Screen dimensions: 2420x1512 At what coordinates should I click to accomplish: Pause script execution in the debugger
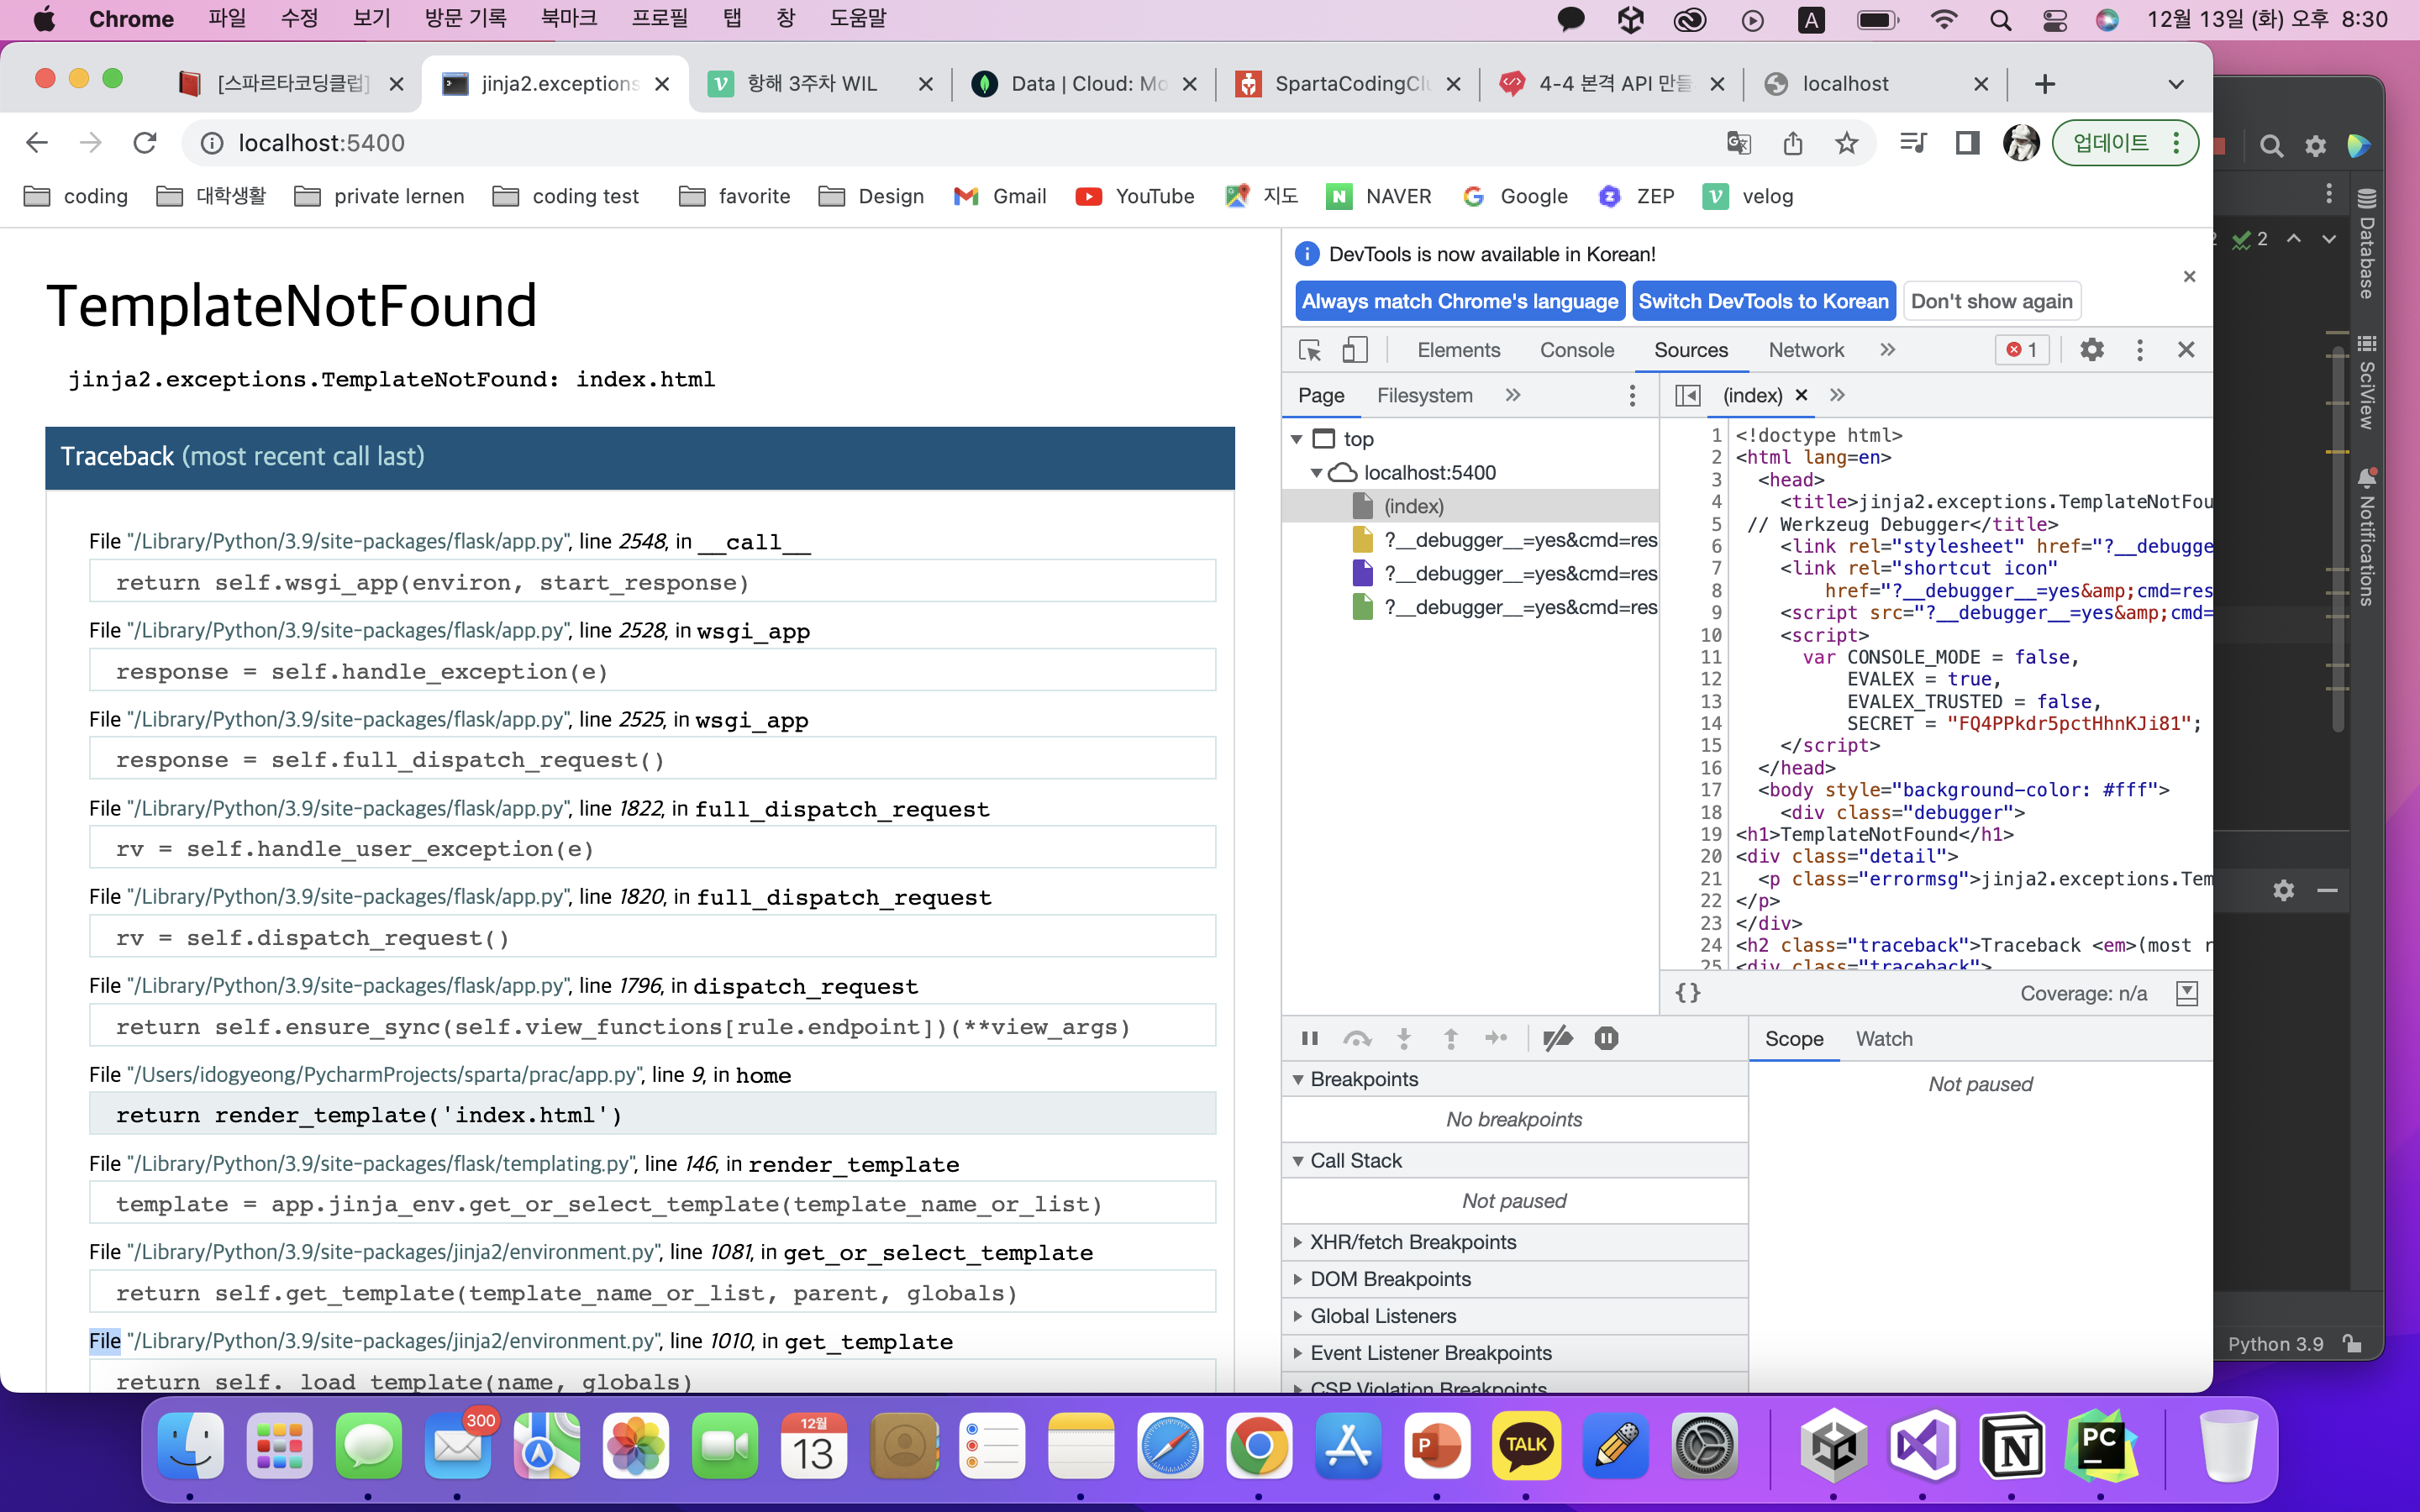1310,1039
